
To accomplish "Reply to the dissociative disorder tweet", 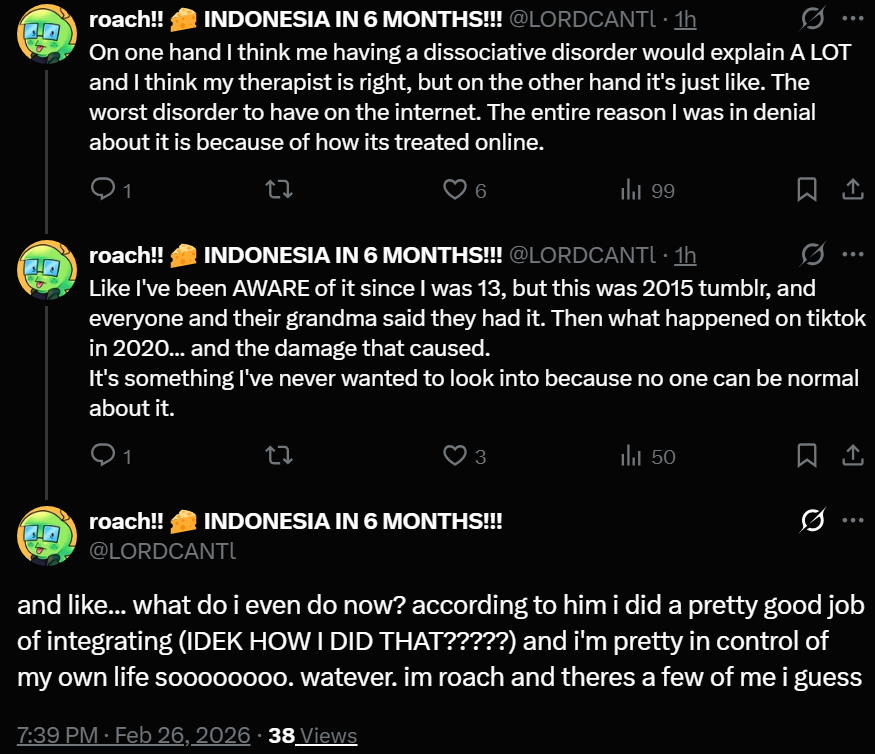I will click(103, 189).
